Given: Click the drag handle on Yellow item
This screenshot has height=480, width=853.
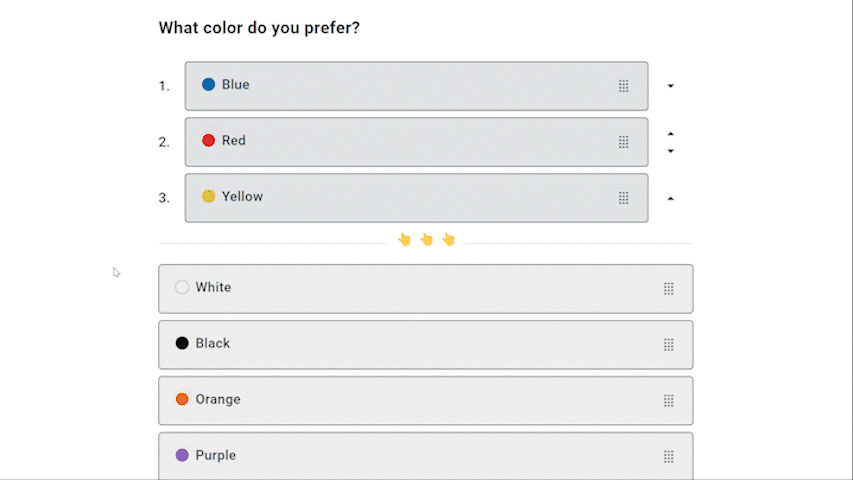Looking at the screenshot, I should click(x=624, y=198).
